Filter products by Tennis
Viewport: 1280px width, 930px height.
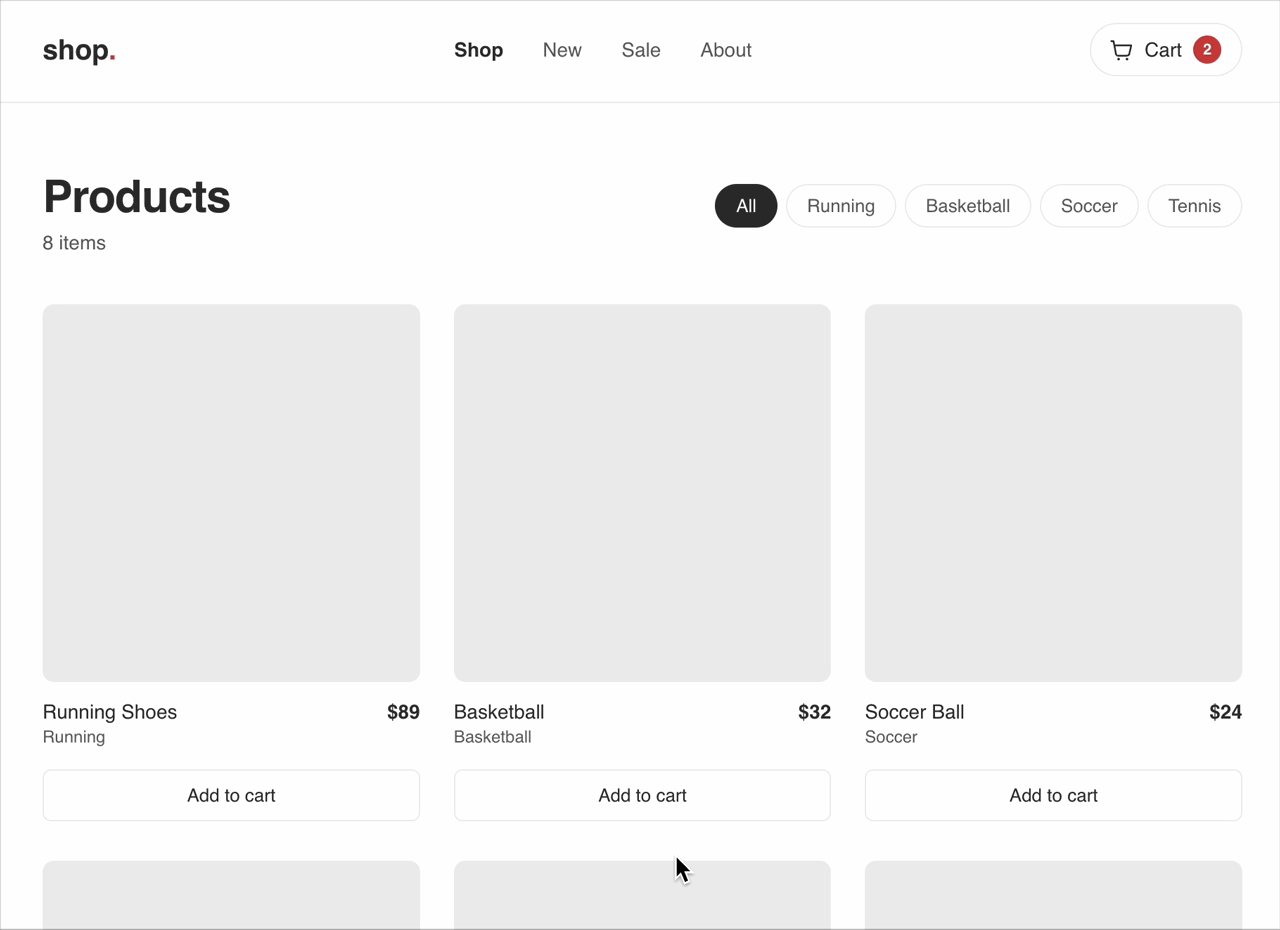click(x=1195, y=206)
